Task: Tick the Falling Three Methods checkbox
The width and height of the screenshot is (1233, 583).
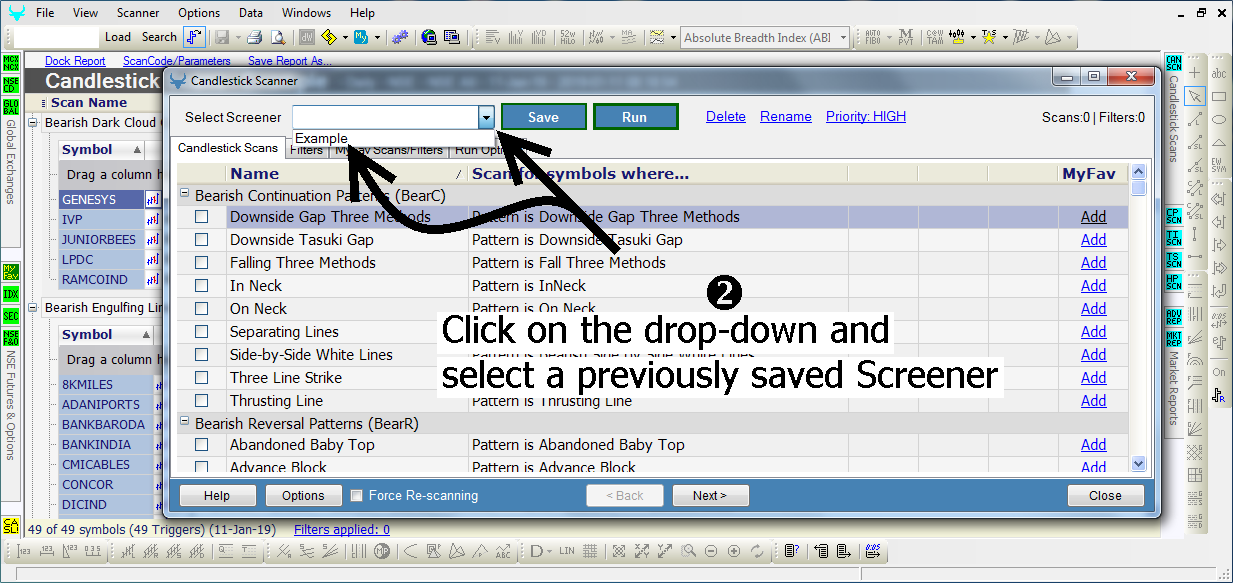Action: click(202, 263)
